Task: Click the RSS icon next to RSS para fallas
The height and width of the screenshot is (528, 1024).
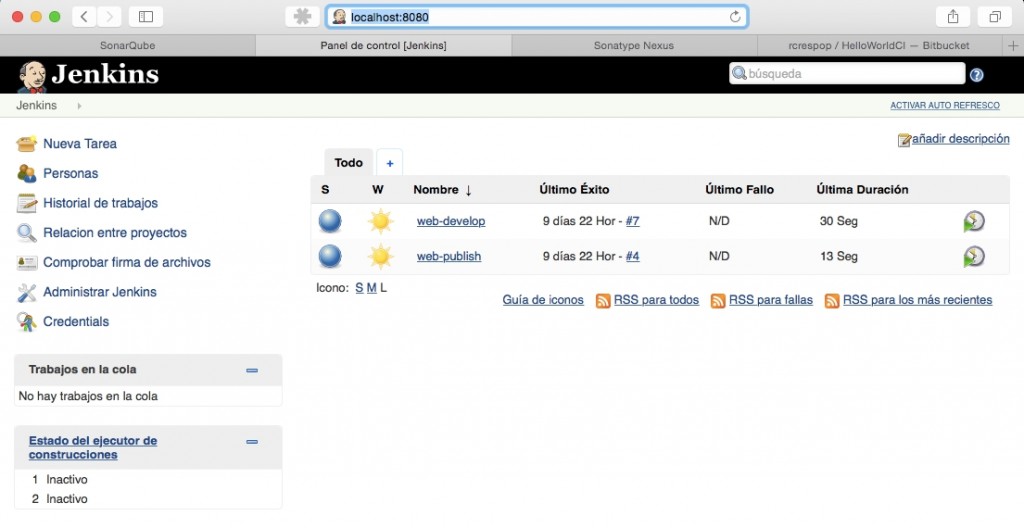Action: pyautogui.click(x=718, y=301)
